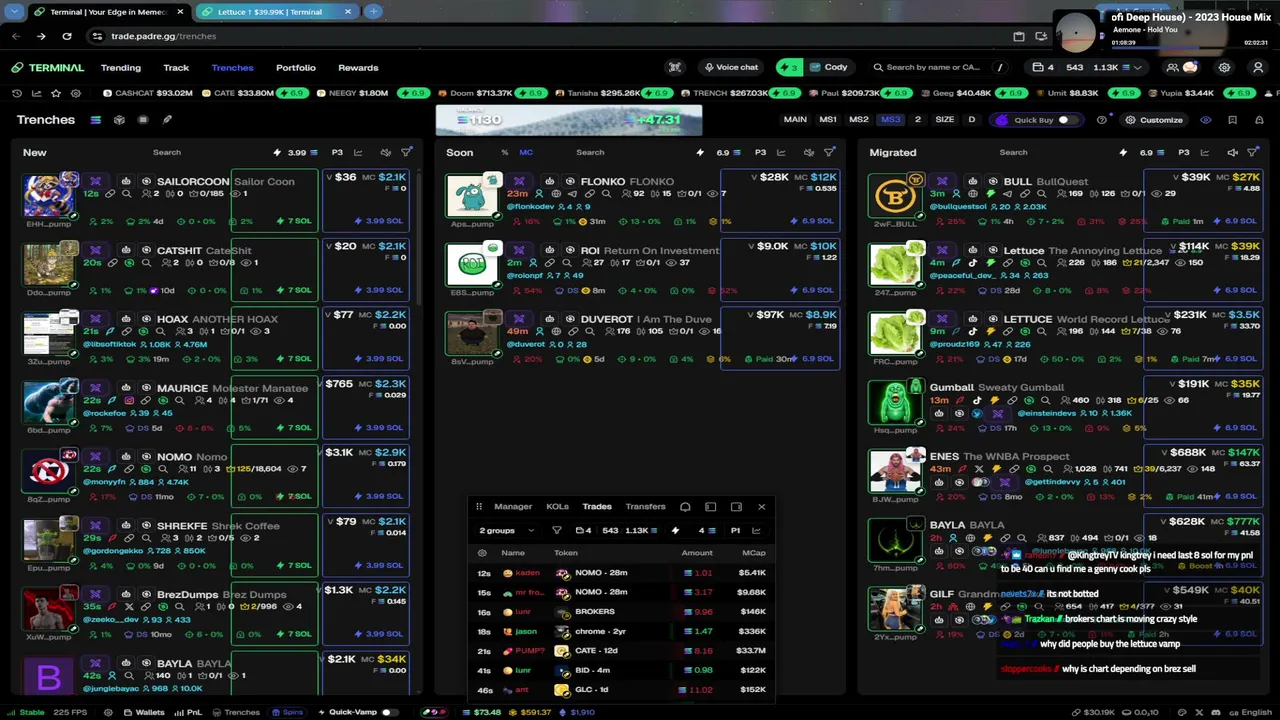This screenshot has width=1280, height=720.
Task: Toggle sound mute in New column header
Action: click(385, 152)
